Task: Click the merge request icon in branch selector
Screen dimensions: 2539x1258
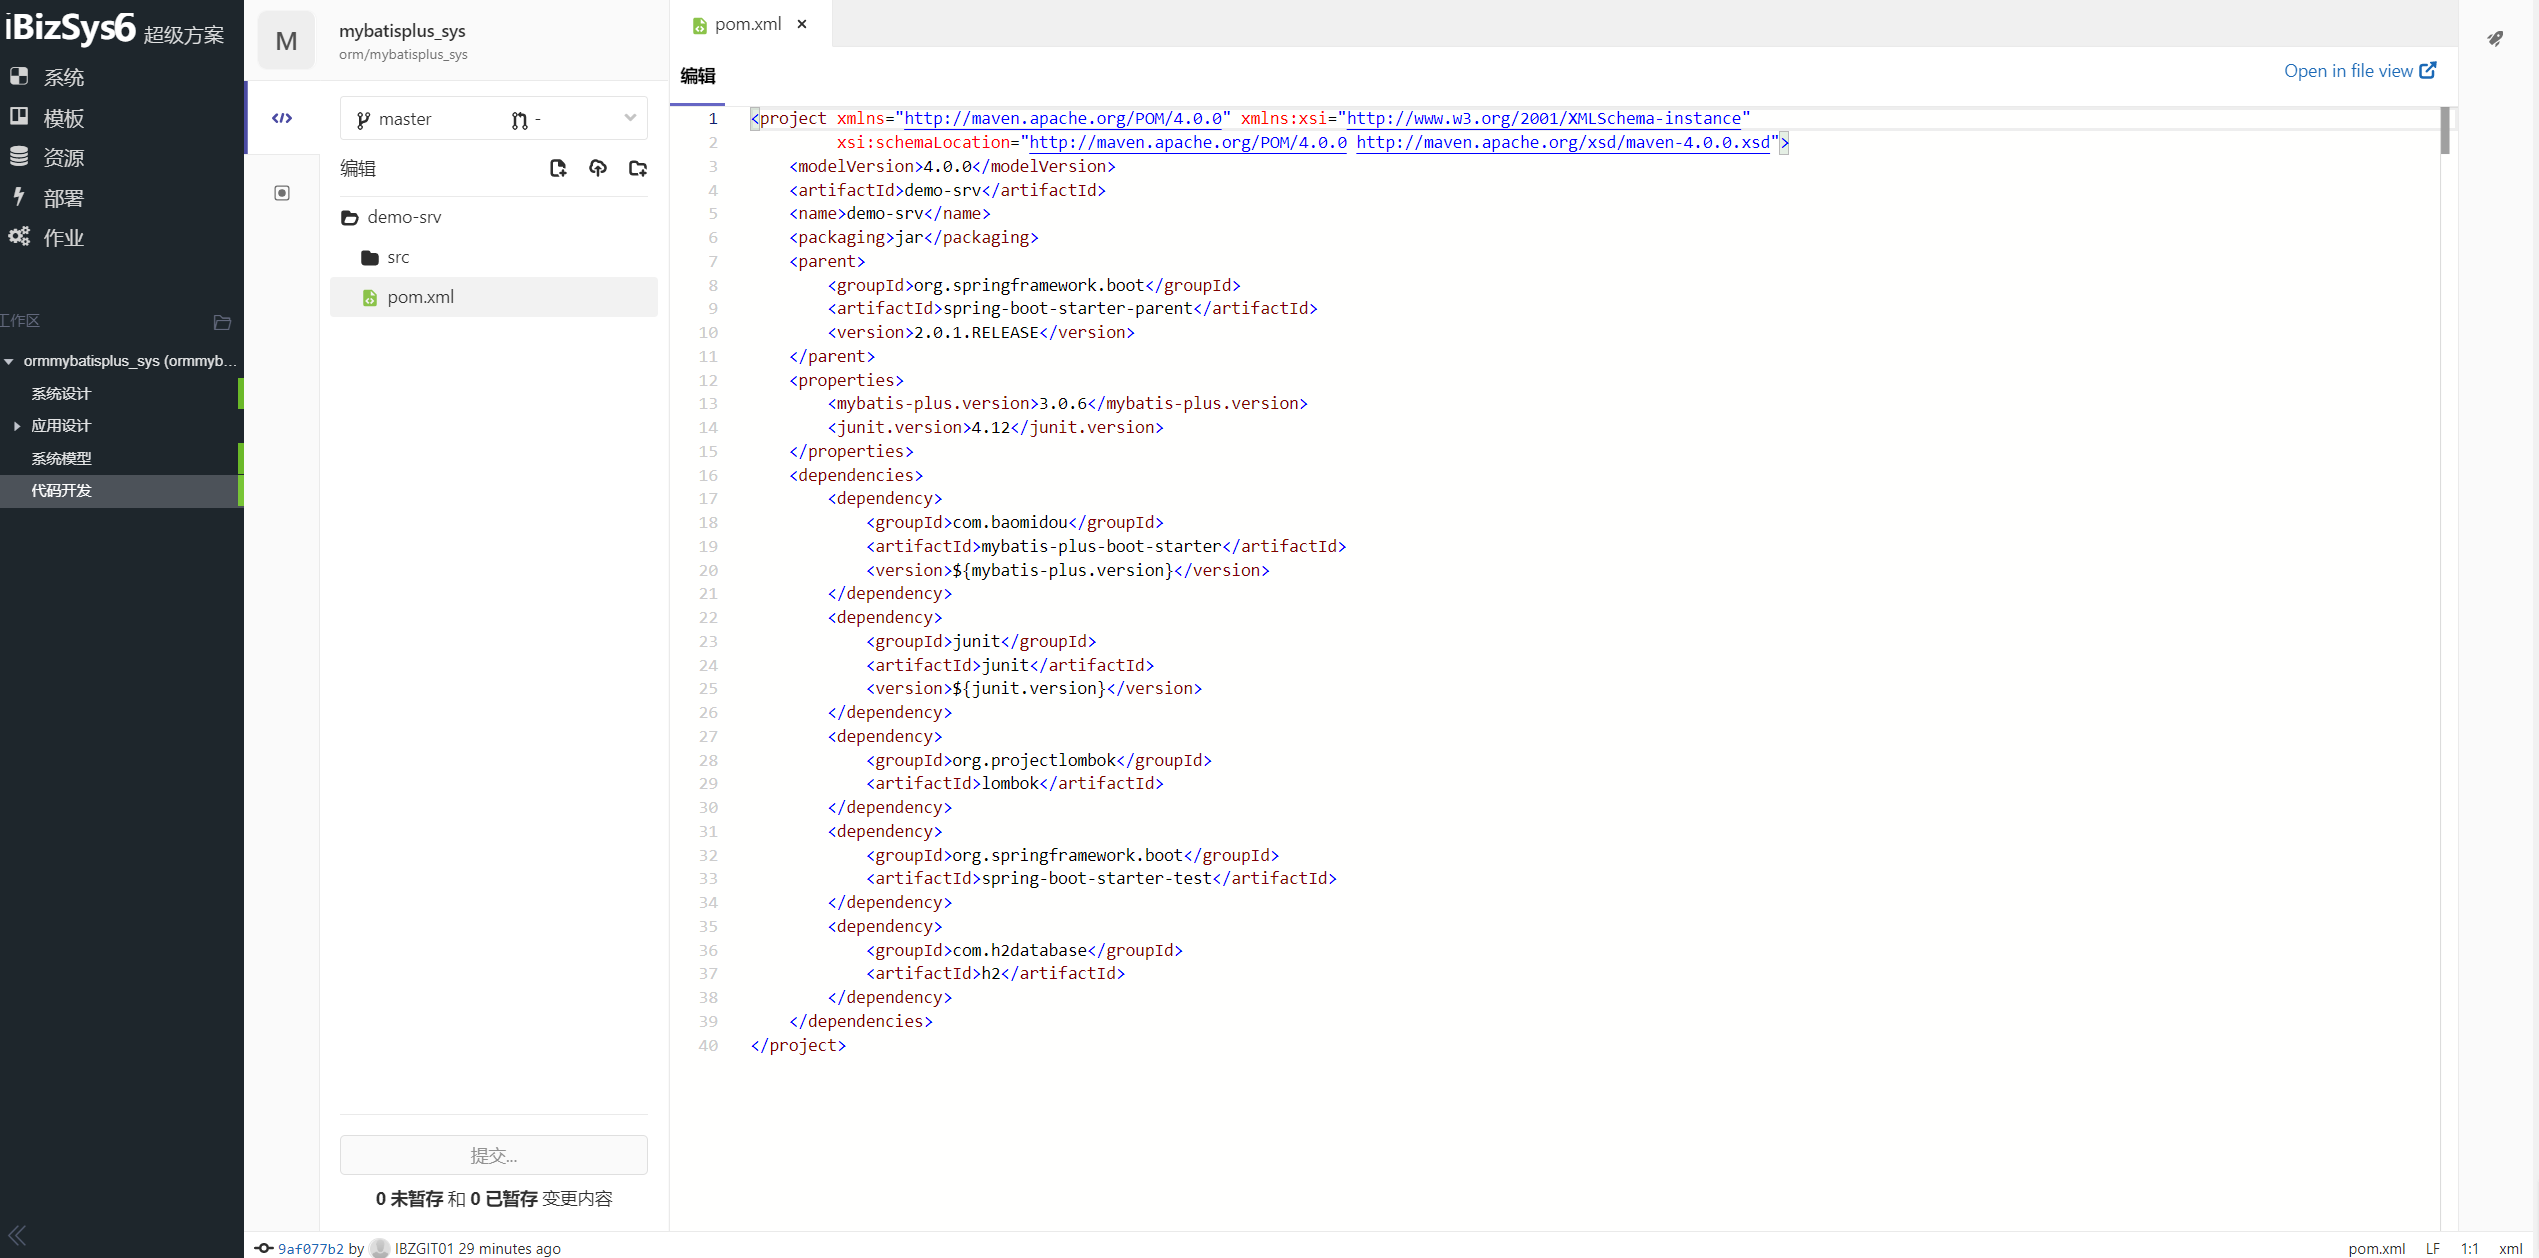Action: tap(519, 120)
